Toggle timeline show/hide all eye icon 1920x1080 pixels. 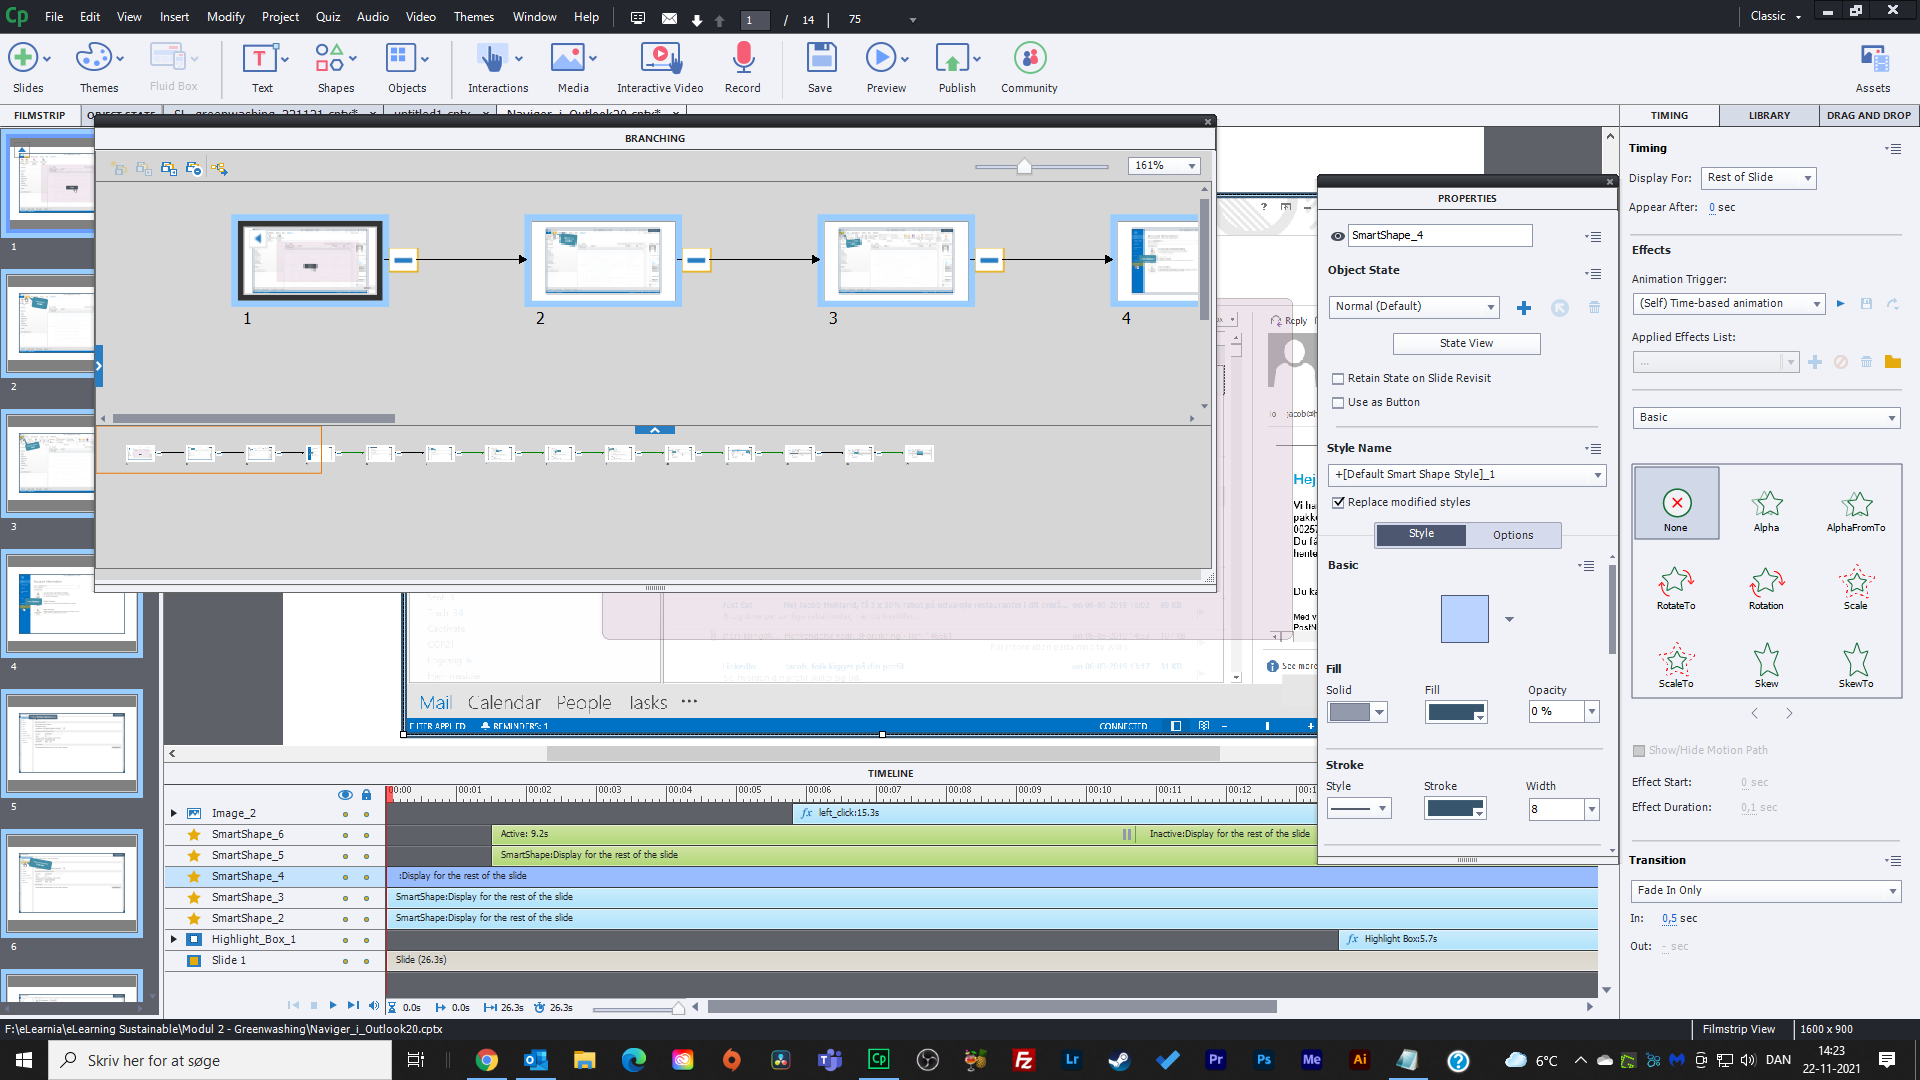click(x=345, y=795)
